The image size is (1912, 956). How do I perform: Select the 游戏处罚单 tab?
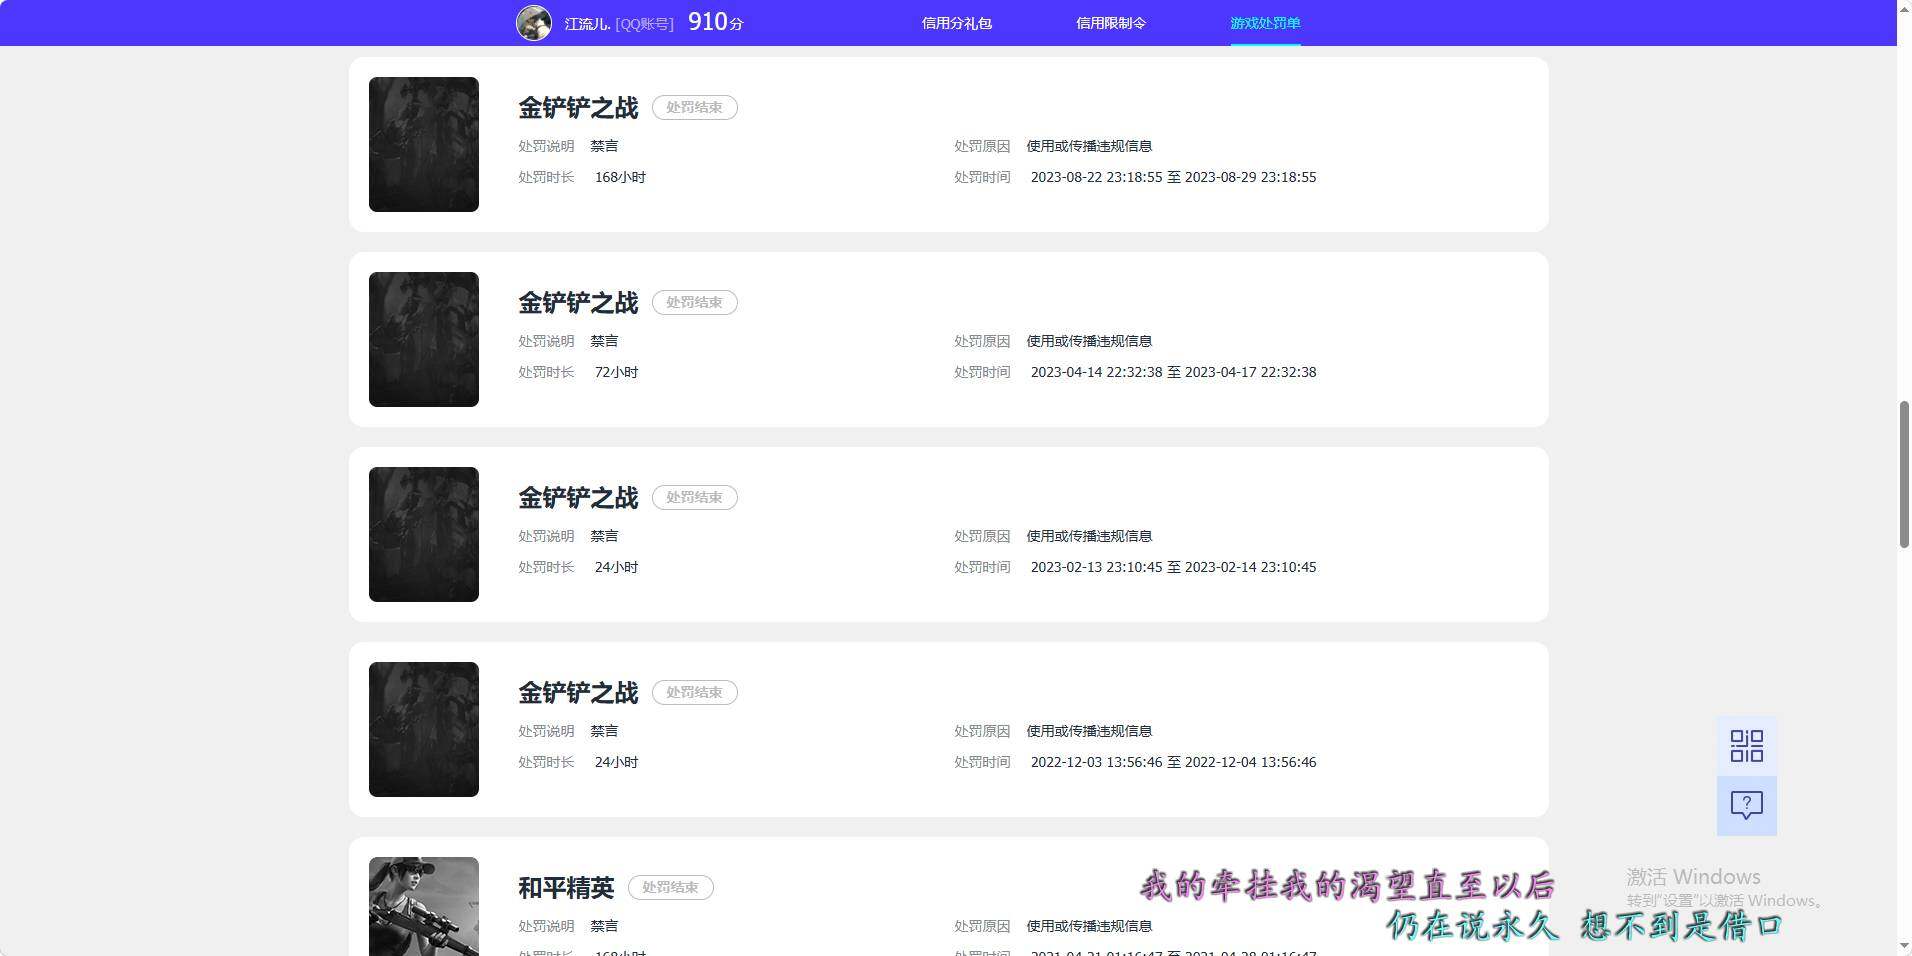click(x=1265, y=23)
